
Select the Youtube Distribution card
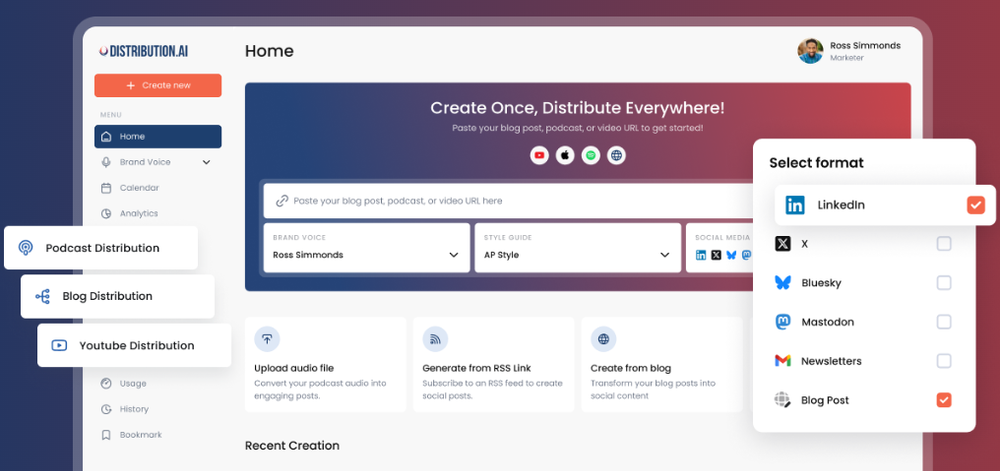(x=134, y=345)
